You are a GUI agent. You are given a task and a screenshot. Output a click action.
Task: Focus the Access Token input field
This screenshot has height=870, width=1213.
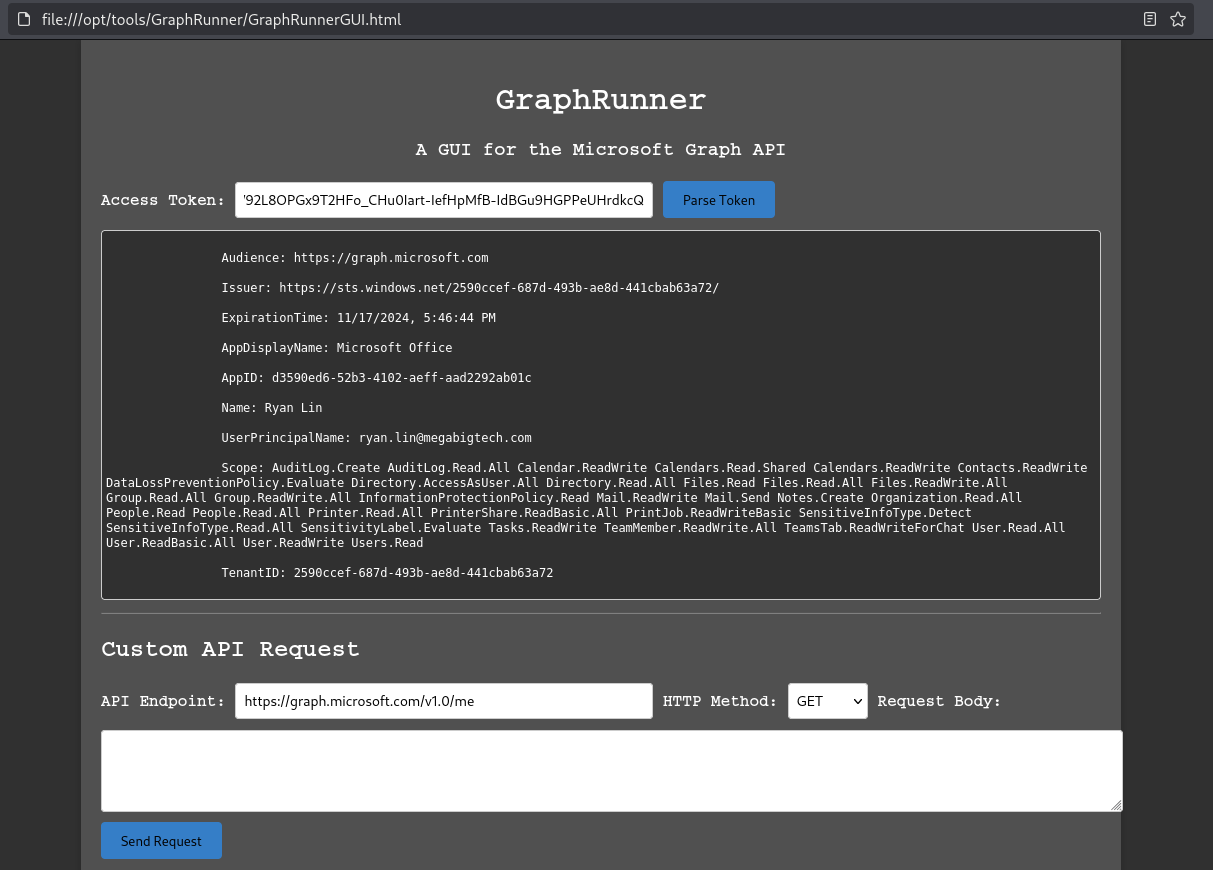coord(443,200)
